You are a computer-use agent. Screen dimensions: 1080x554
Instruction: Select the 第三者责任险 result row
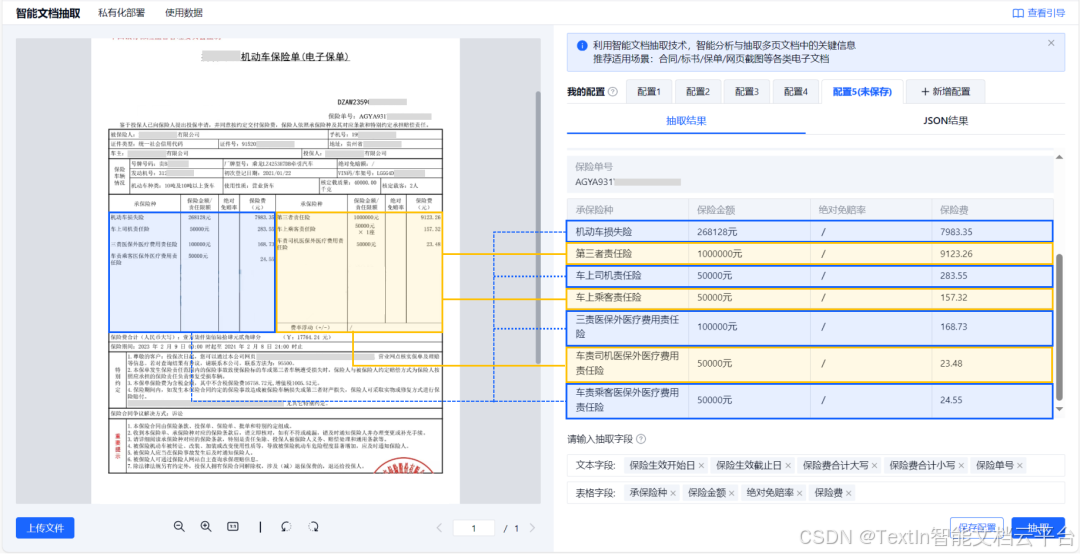tap(809, 254)
